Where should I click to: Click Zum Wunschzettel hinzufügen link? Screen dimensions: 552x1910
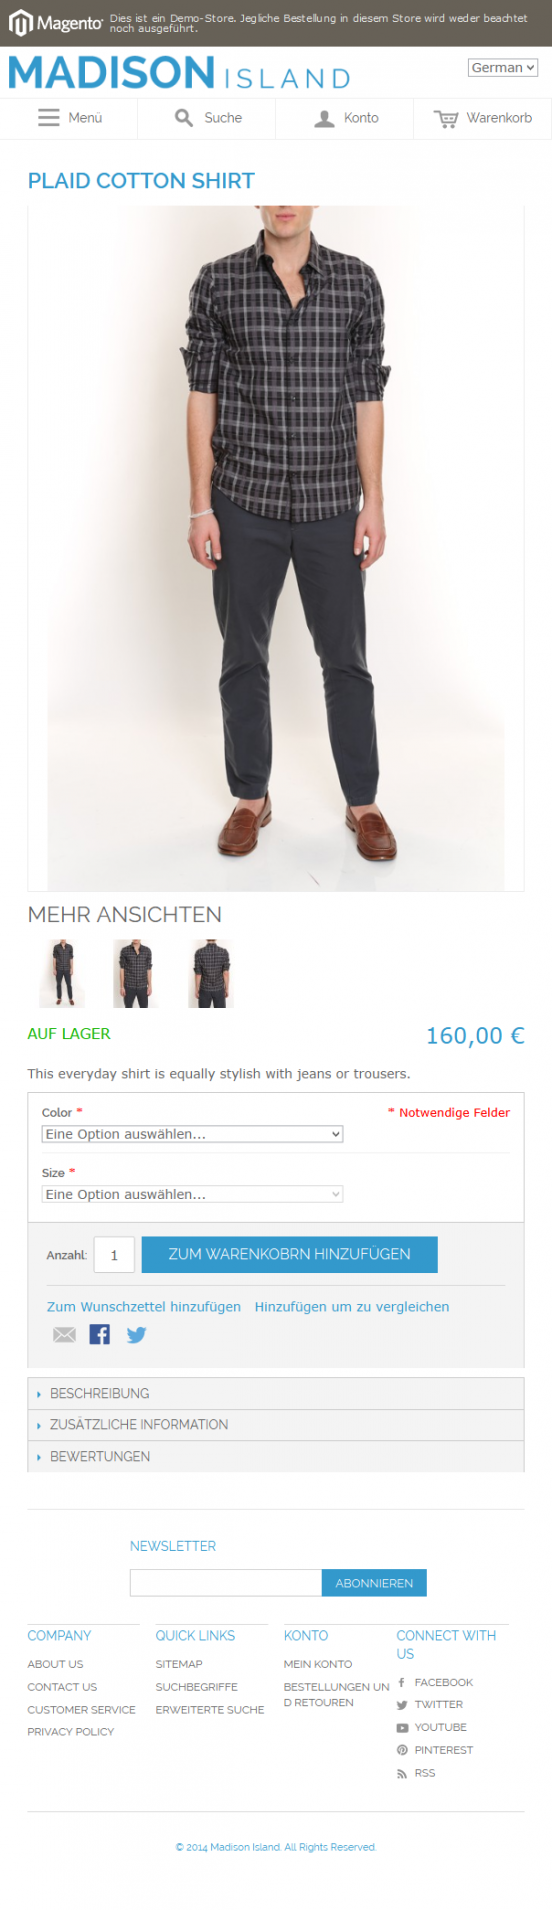(144, 1306)
